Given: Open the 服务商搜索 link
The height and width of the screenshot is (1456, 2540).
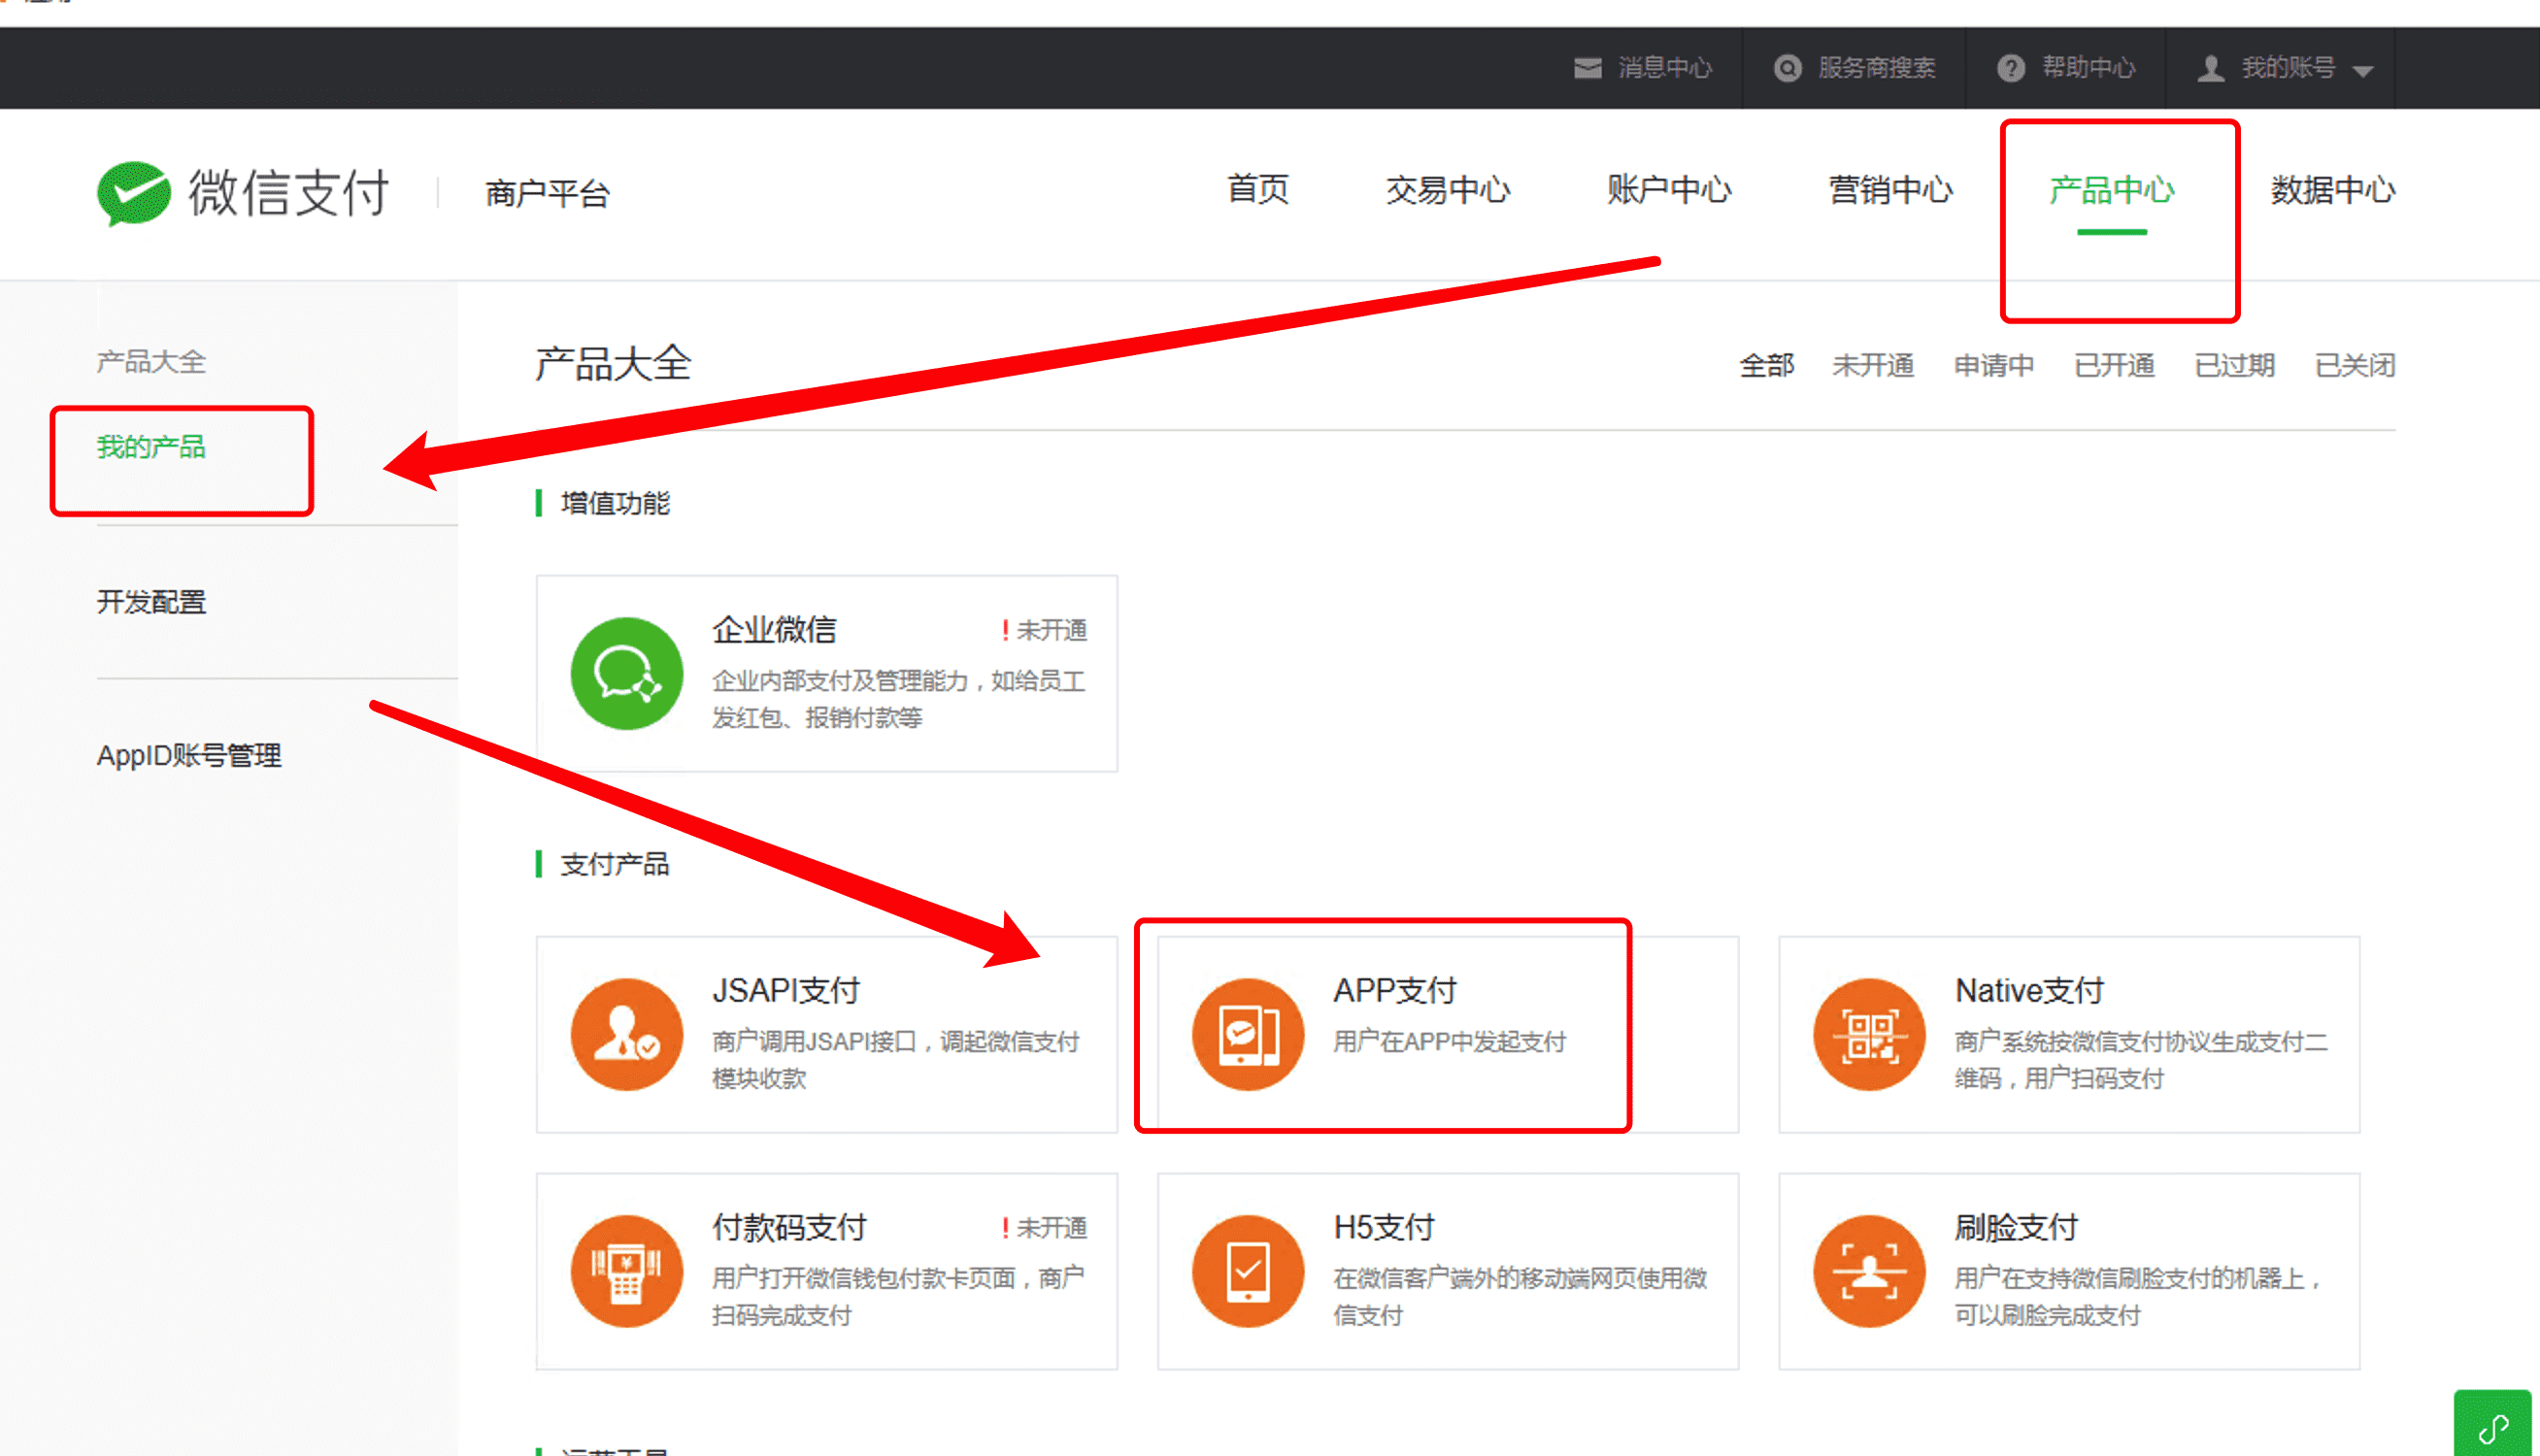Looking at the screenshot, I should click(1876, 68).
